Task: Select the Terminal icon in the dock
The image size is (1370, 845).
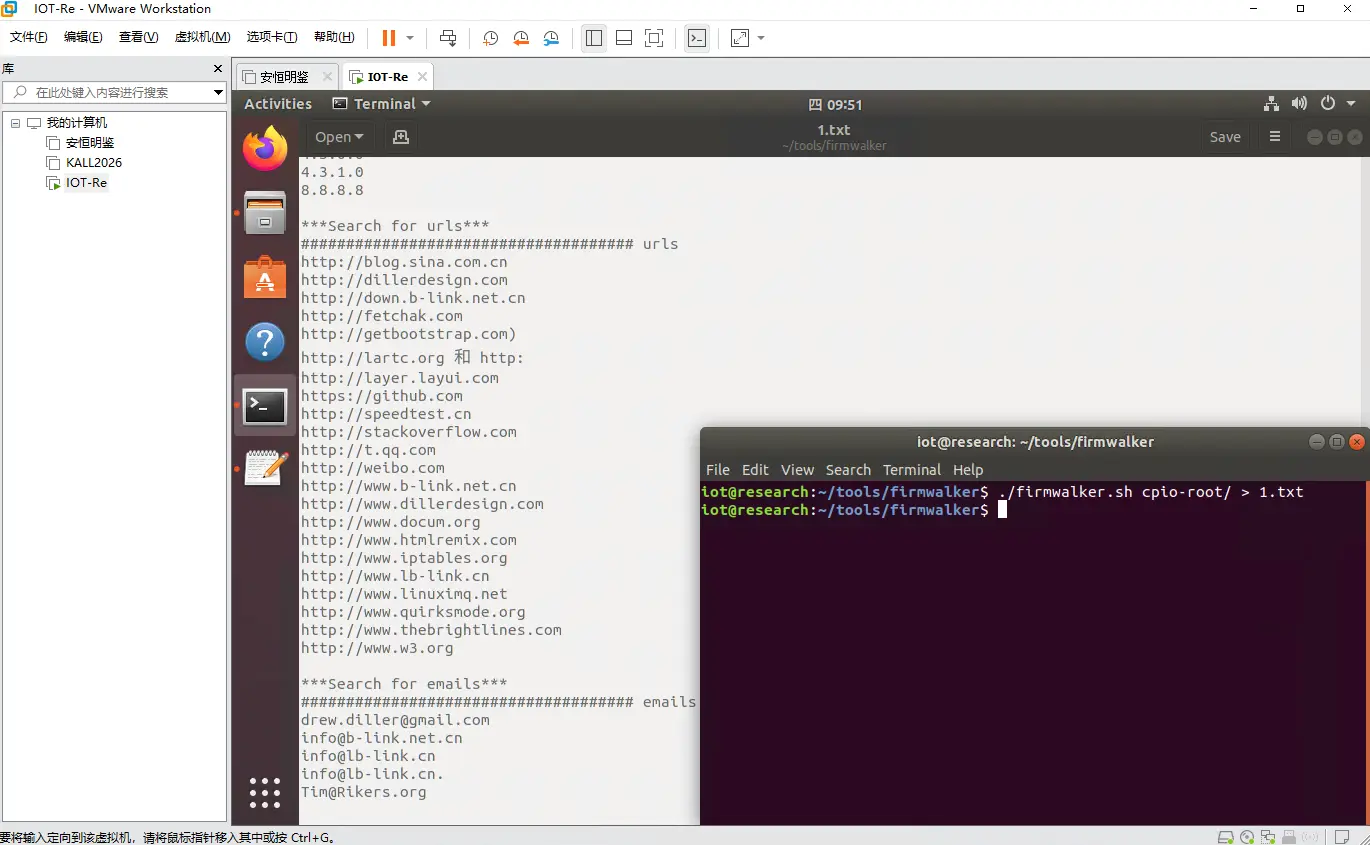Action: [265, 406]
